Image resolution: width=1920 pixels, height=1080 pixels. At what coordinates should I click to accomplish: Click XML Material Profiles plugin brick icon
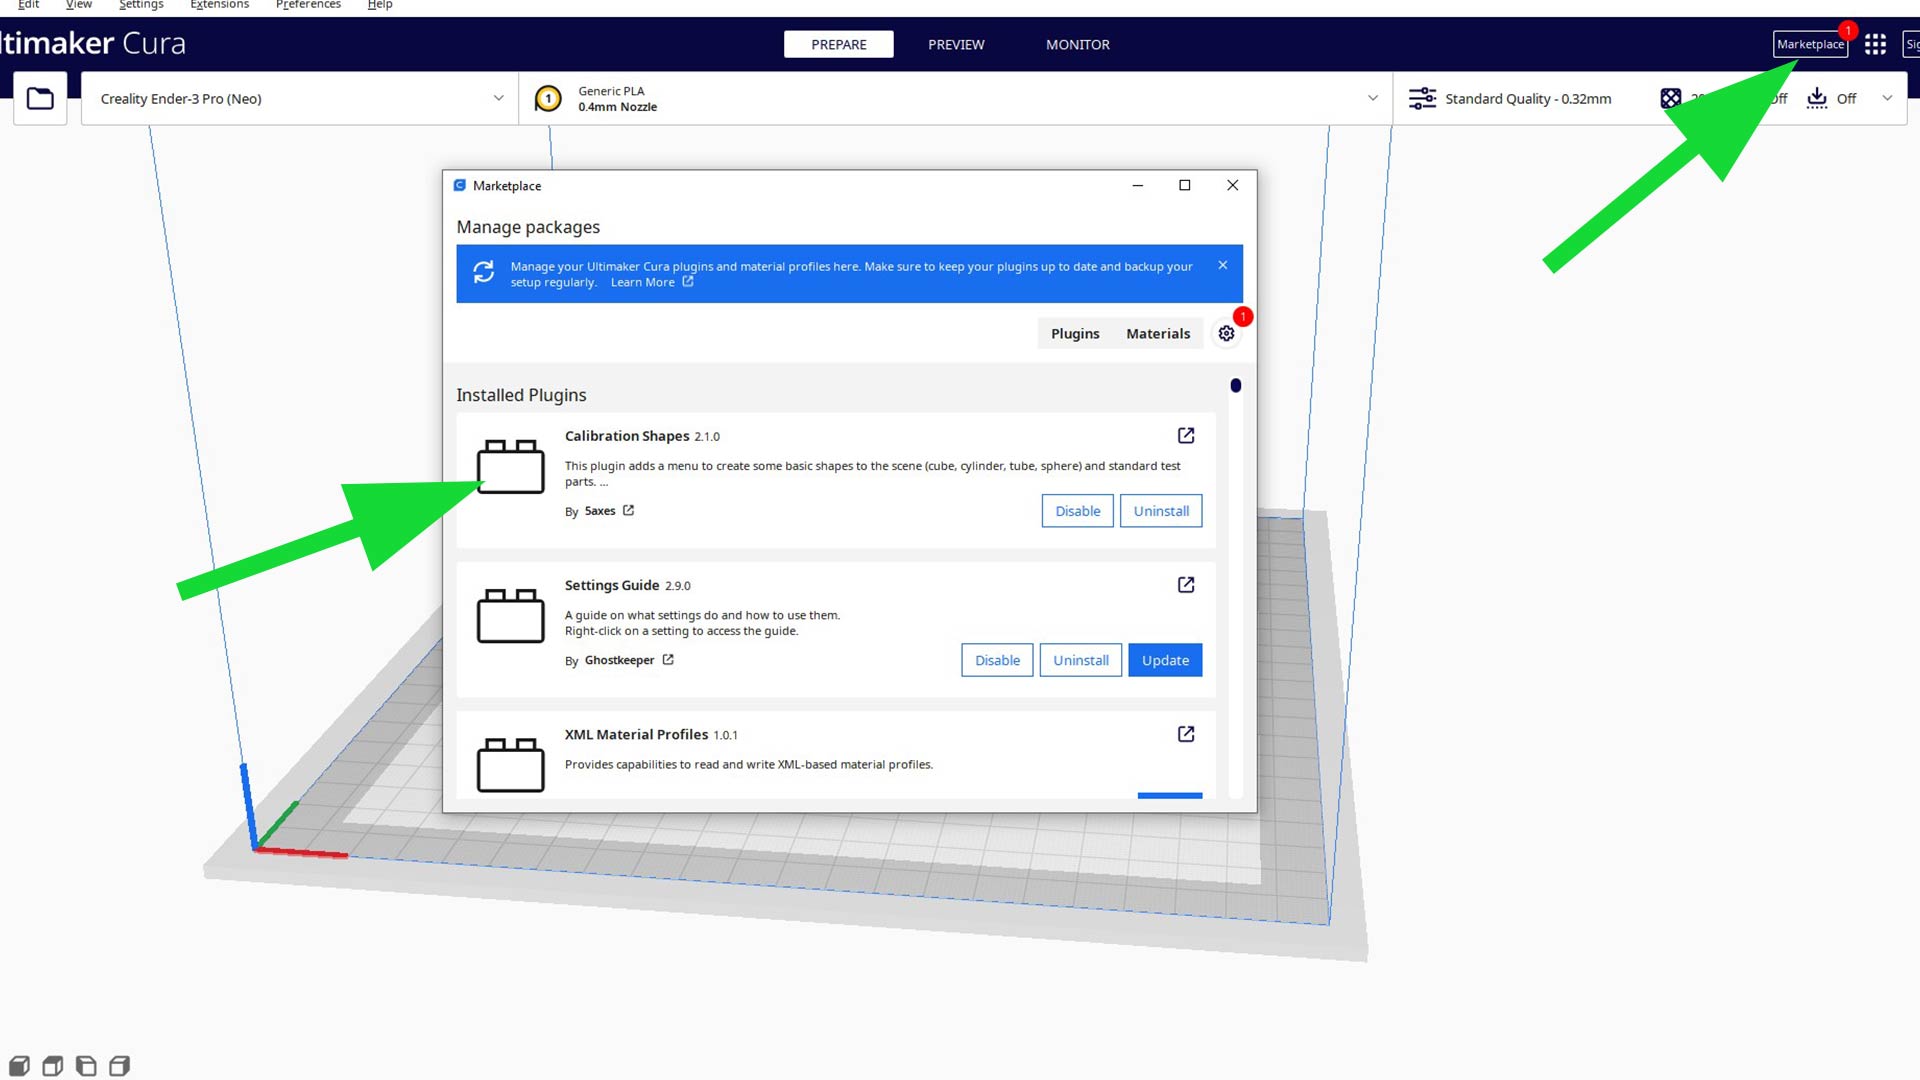510,765
